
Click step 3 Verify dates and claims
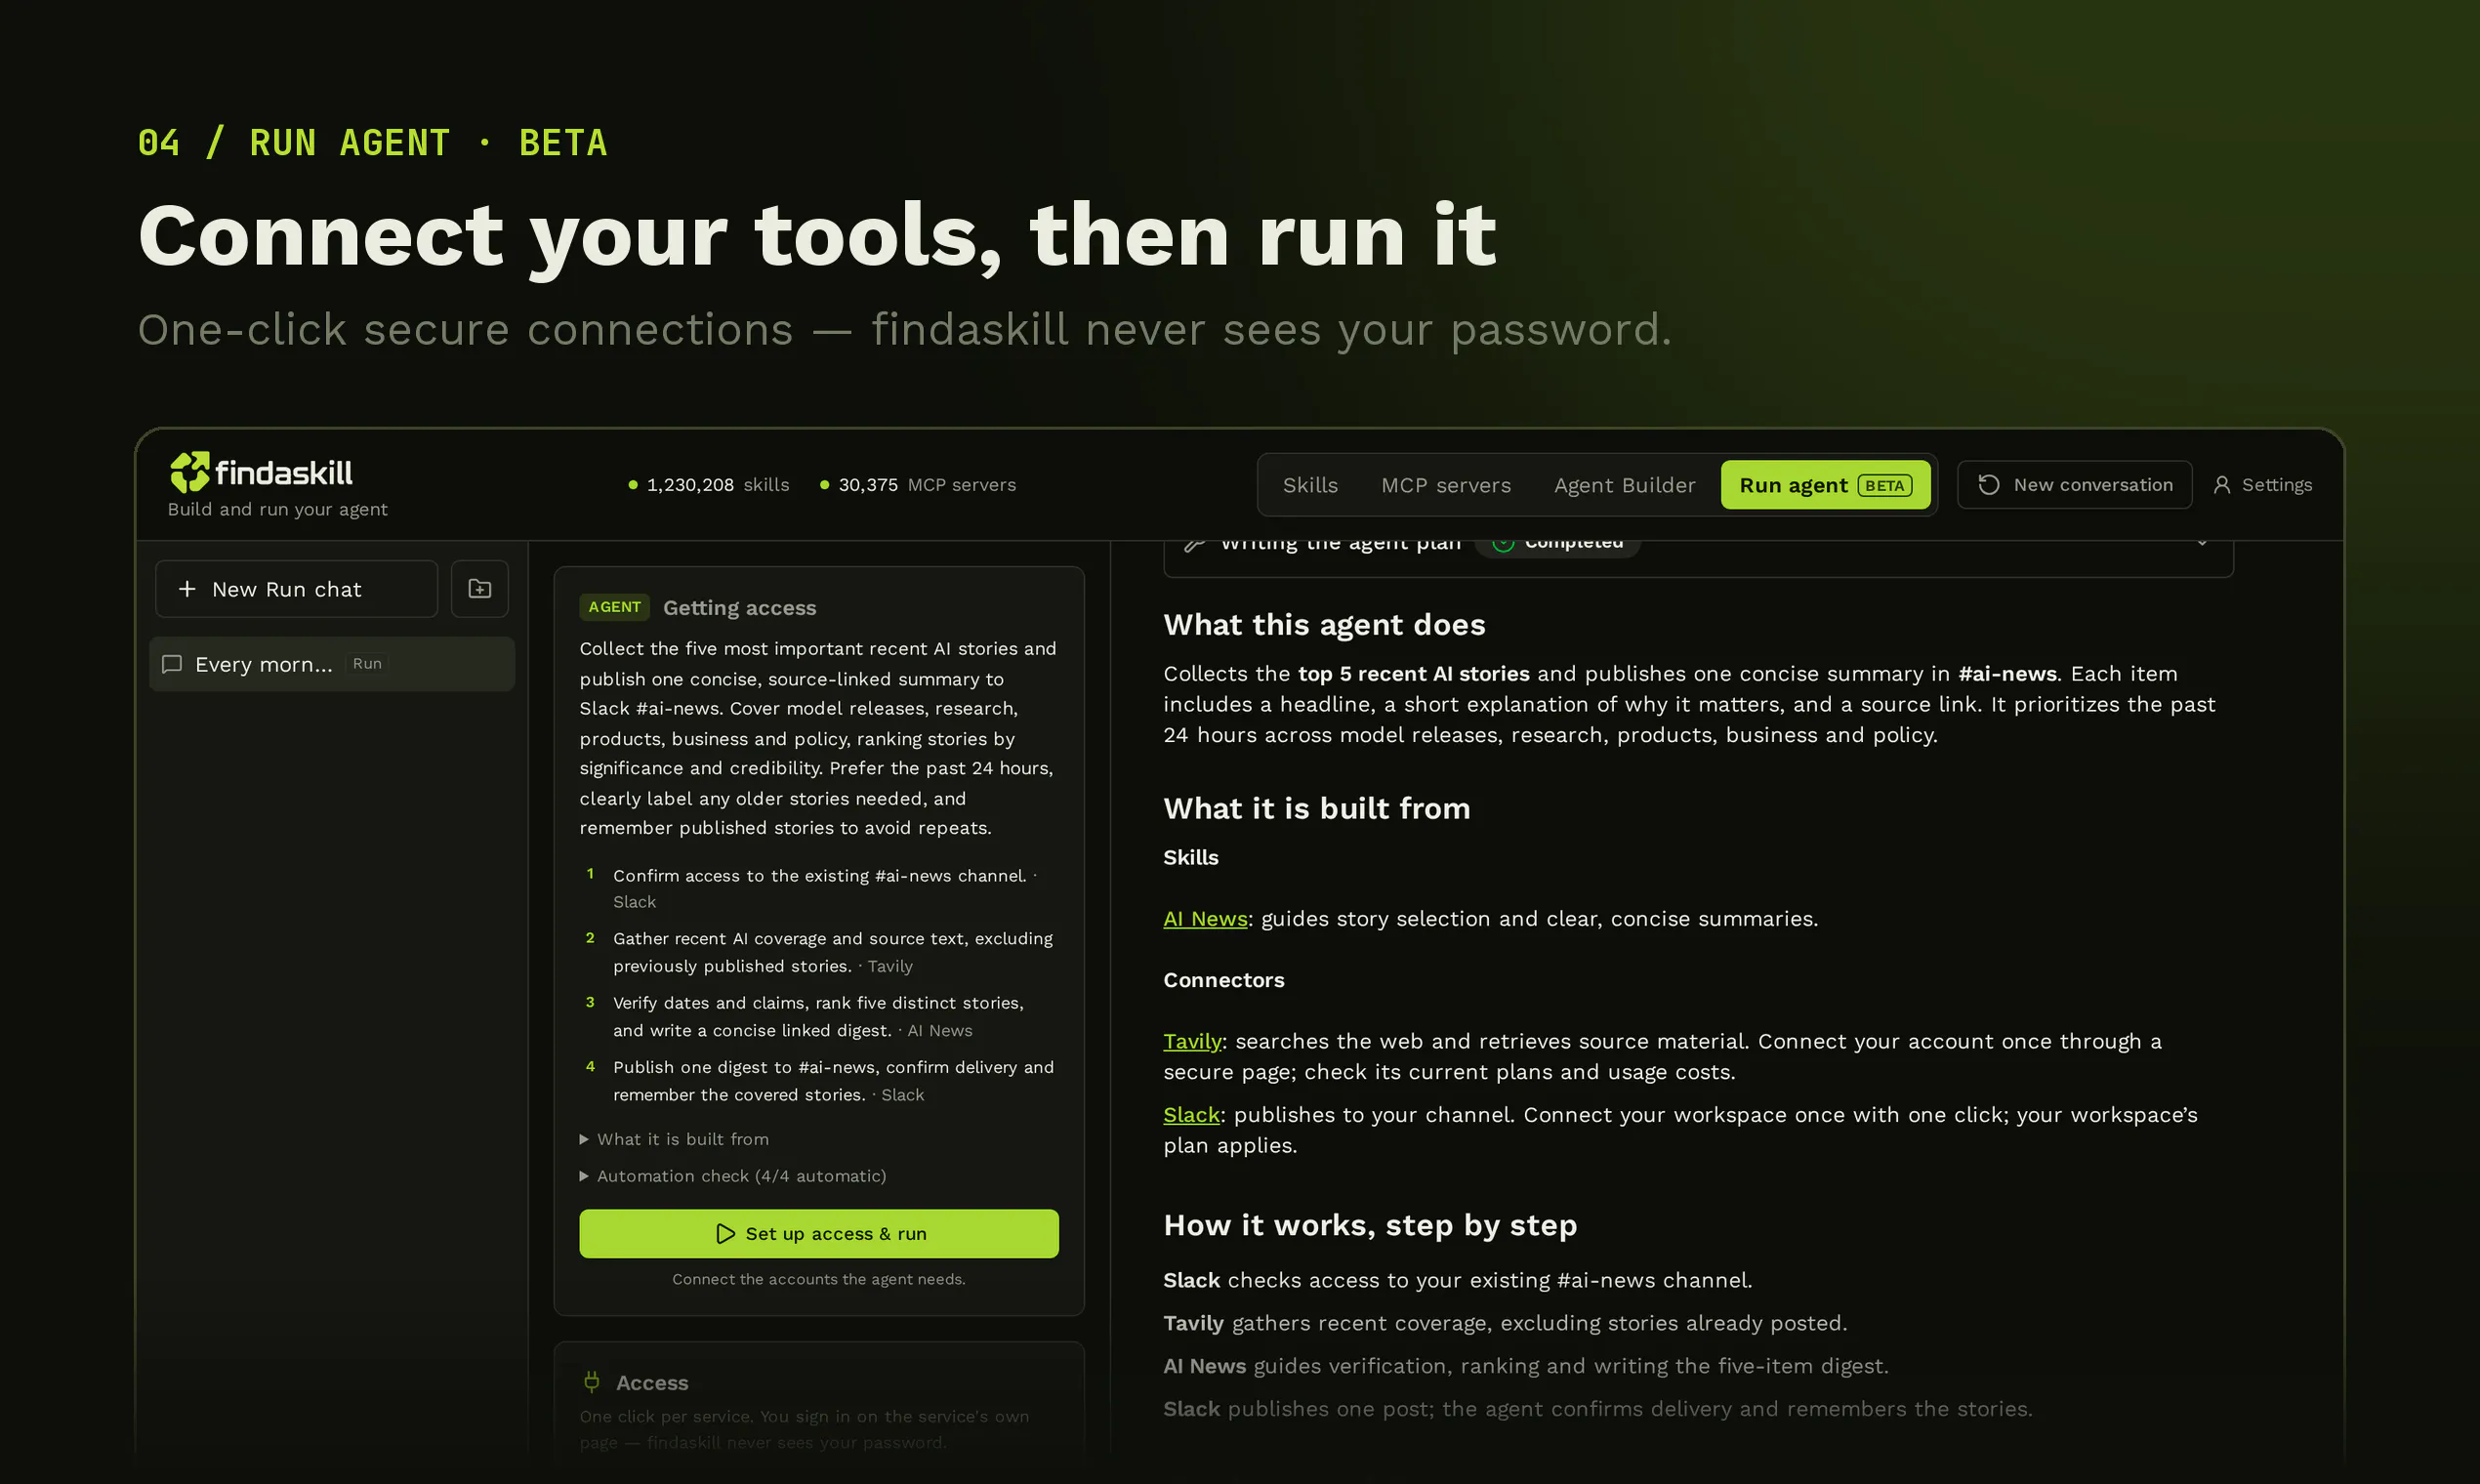(819, 1016)
